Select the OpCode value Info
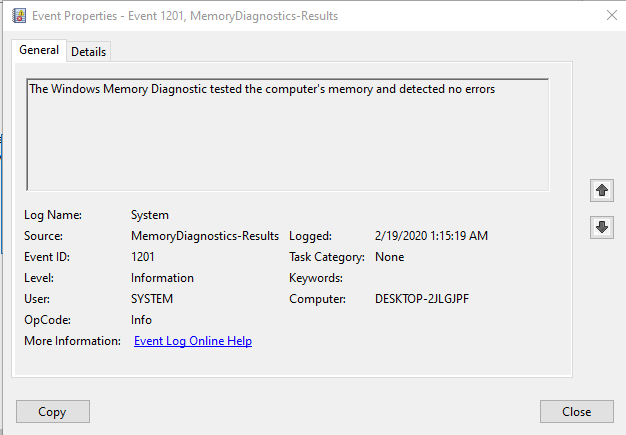The width and height of the screenshot is (626, 435). 141,320
